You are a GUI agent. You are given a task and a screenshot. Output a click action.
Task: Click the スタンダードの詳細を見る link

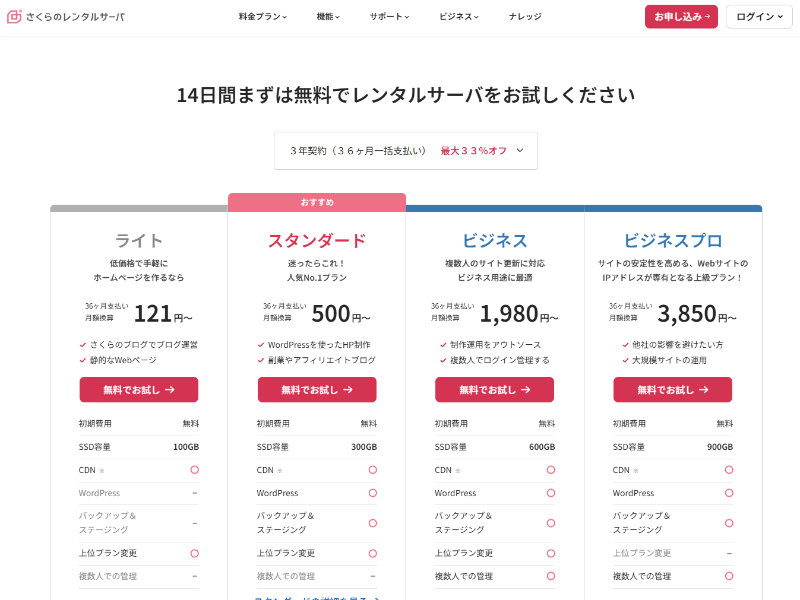[316, 597]
